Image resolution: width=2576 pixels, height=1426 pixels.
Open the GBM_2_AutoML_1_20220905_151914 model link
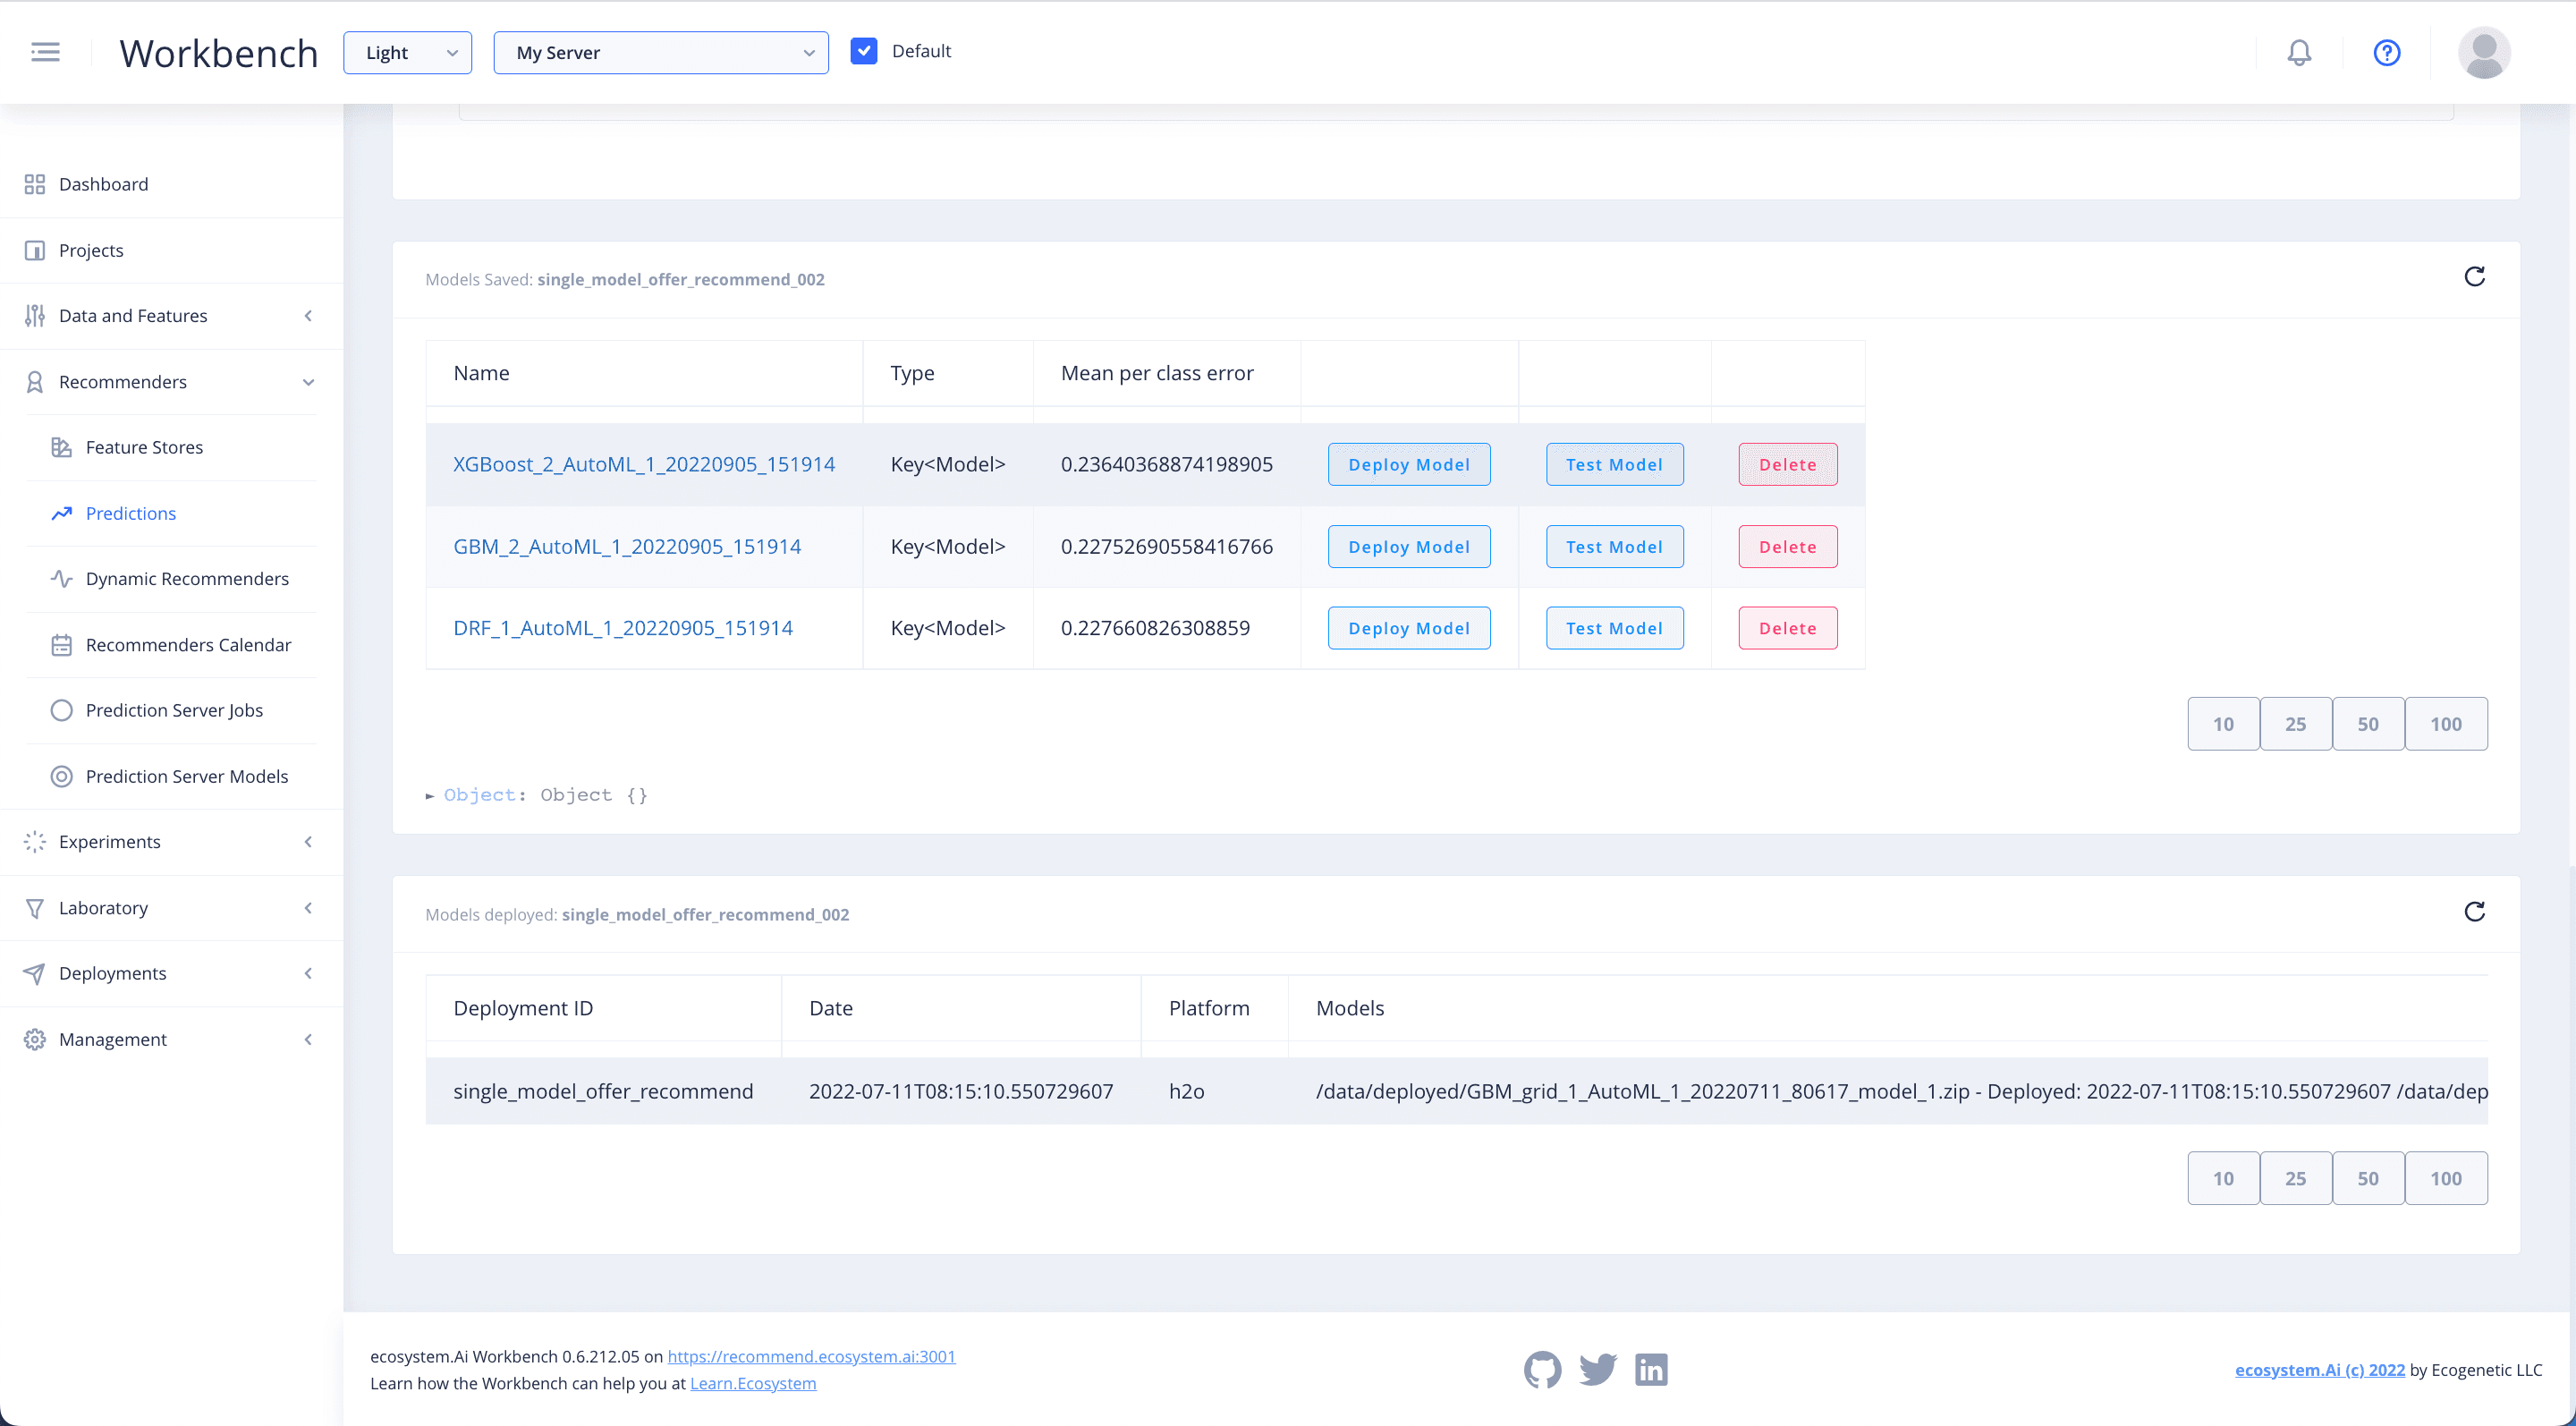[x=627, y=547]
